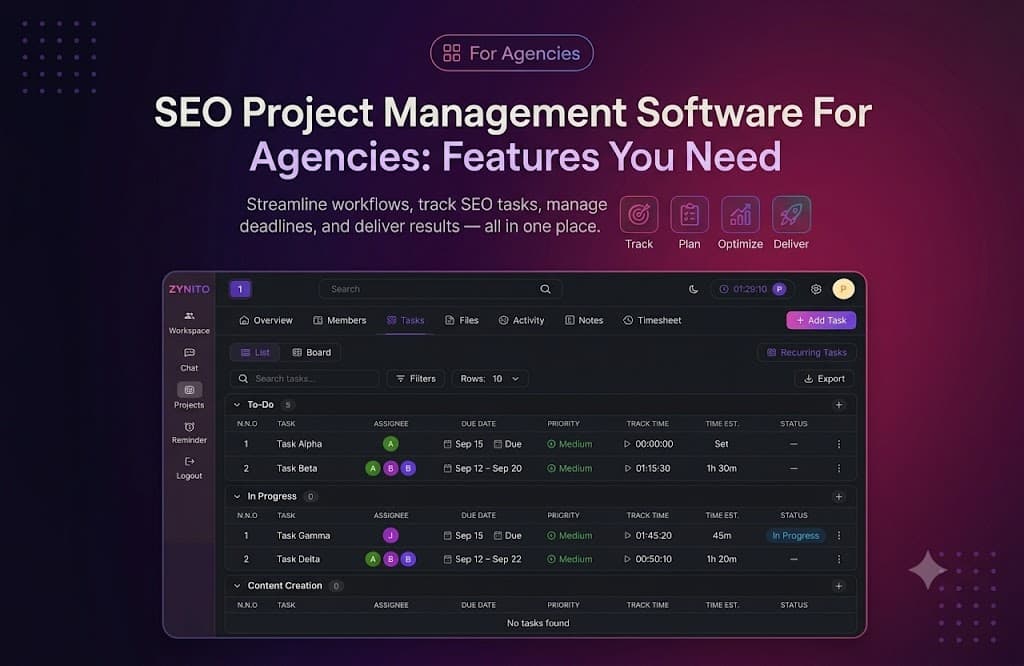
Task: Add a task to Content Creation section
Action: pos(839,586)
